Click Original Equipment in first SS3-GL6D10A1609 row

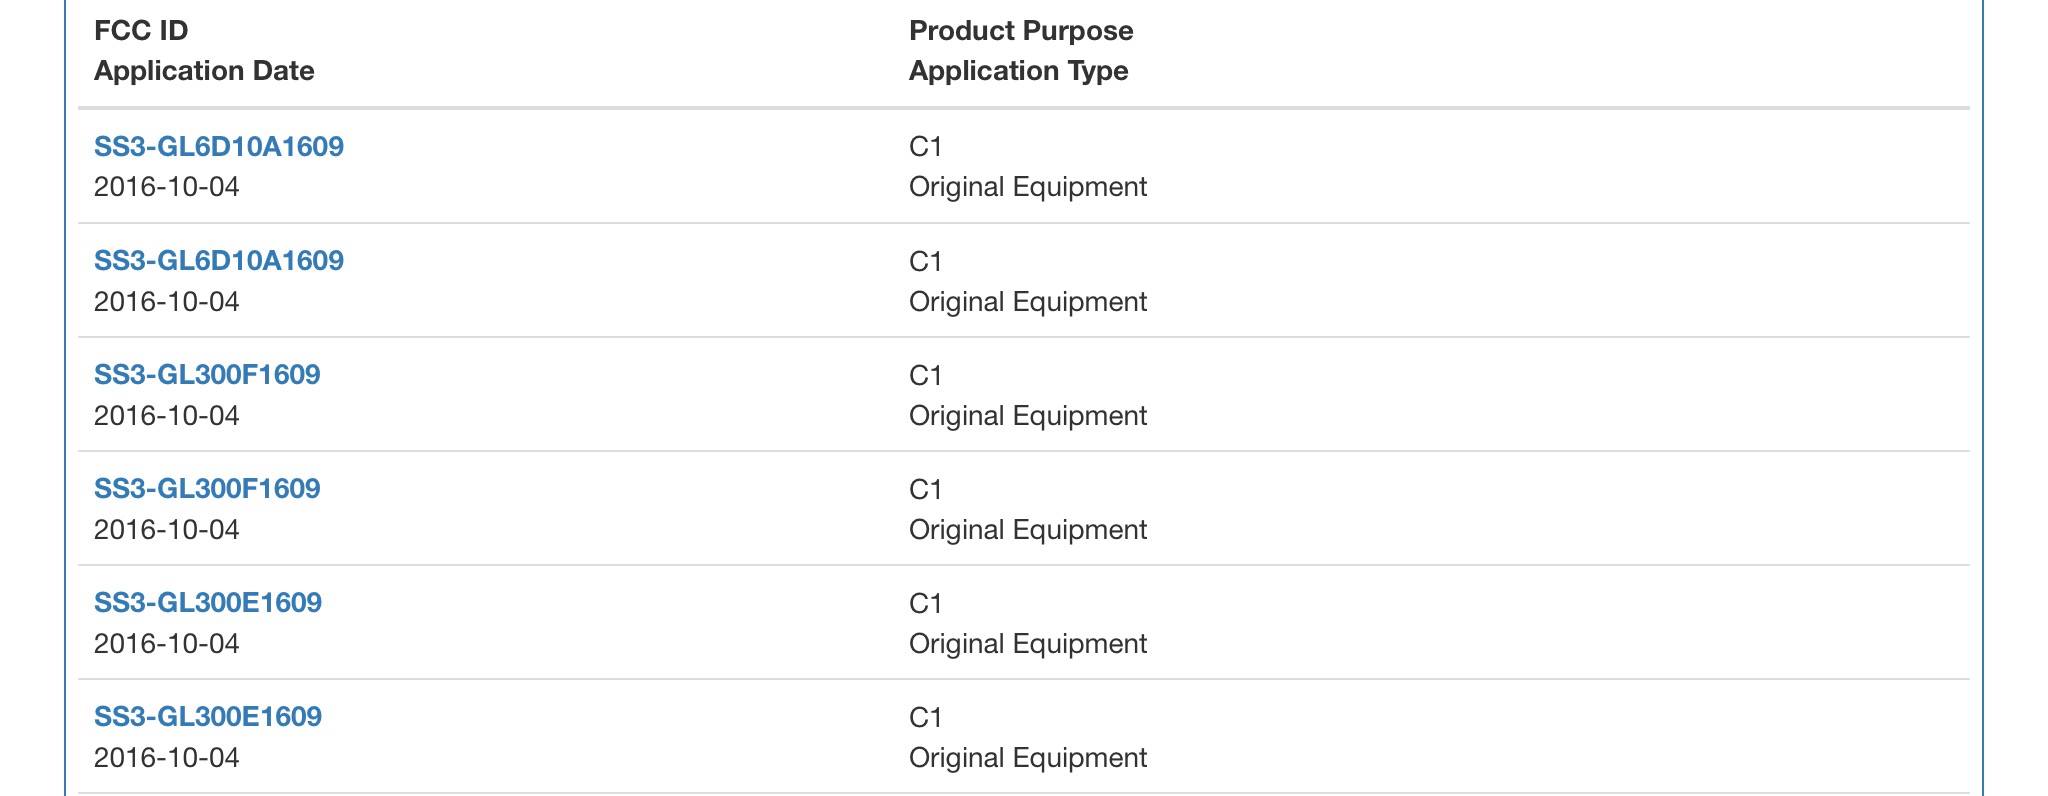1028,187
